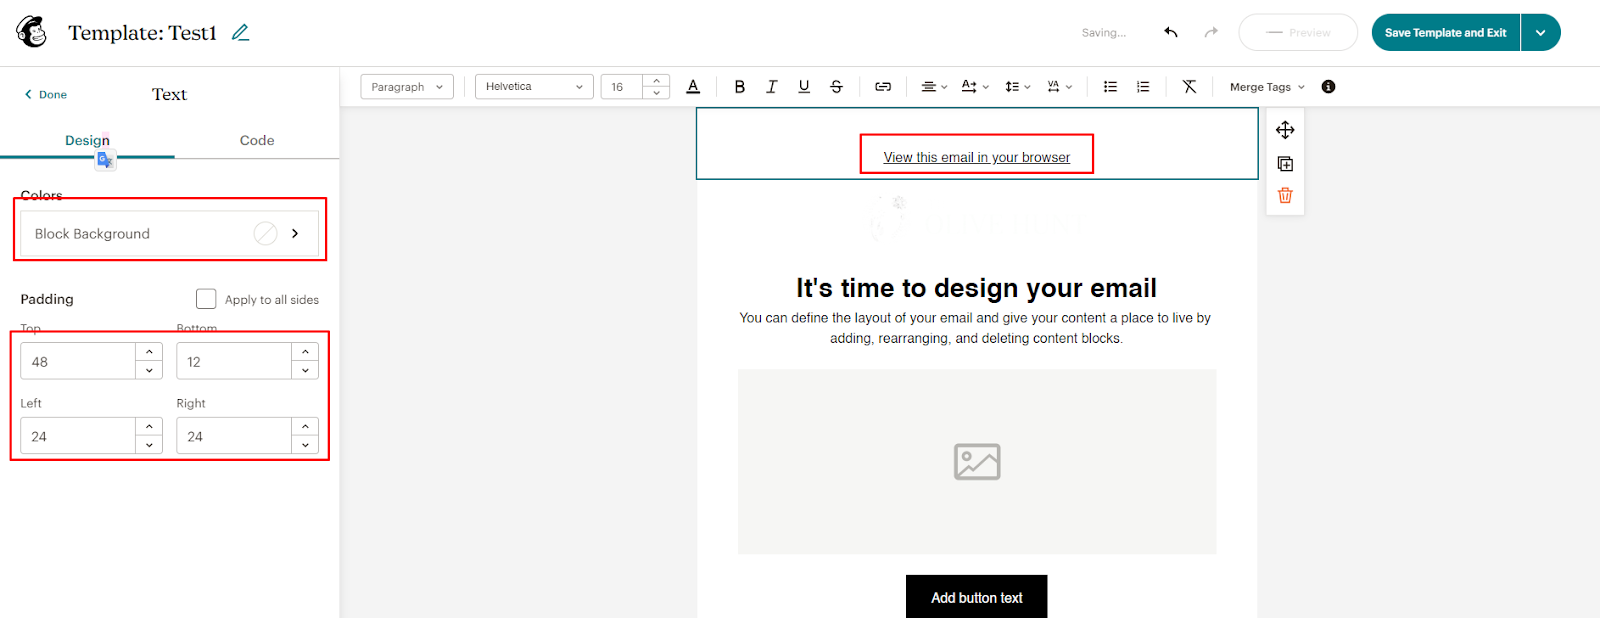Click the Add button text button

tap(976, 597)
